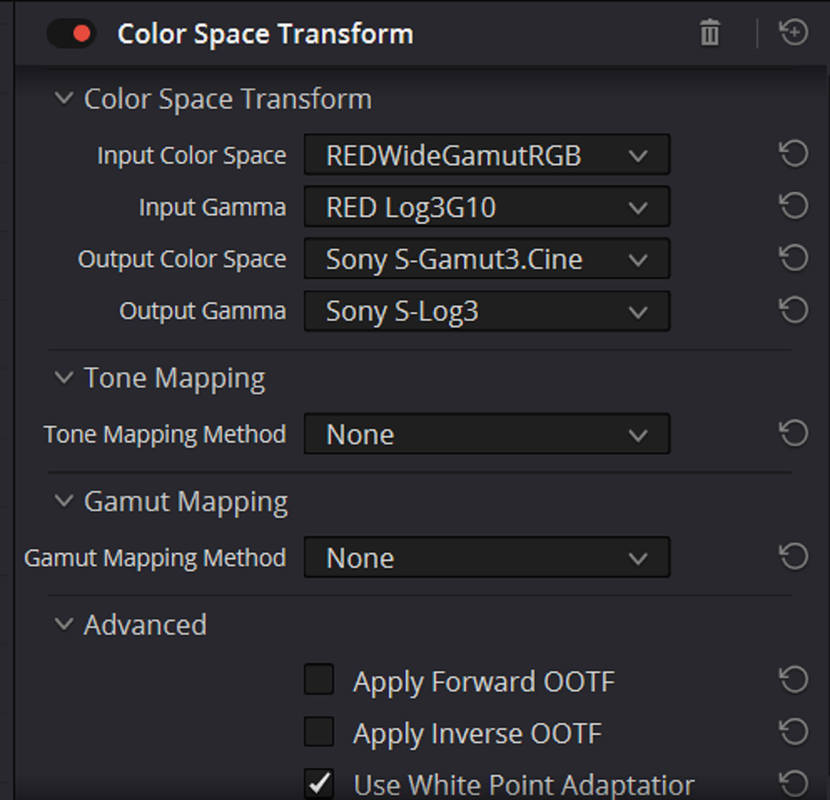
Task: Toggle the Color Space Transform effect off
Action: [x=71, y=34]
